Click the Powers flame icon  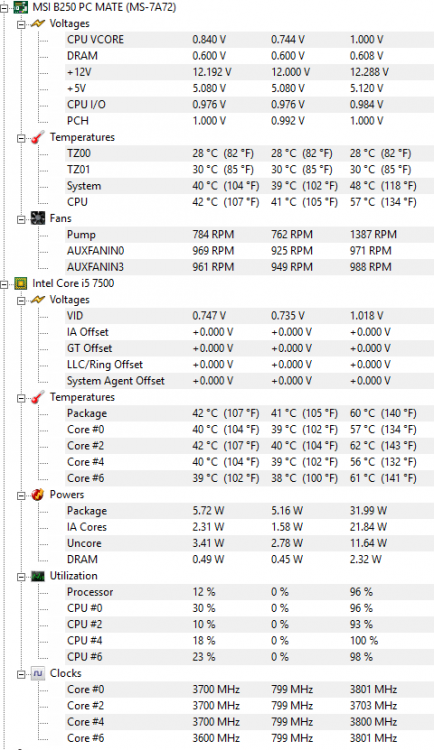click(x=38, y=495)
